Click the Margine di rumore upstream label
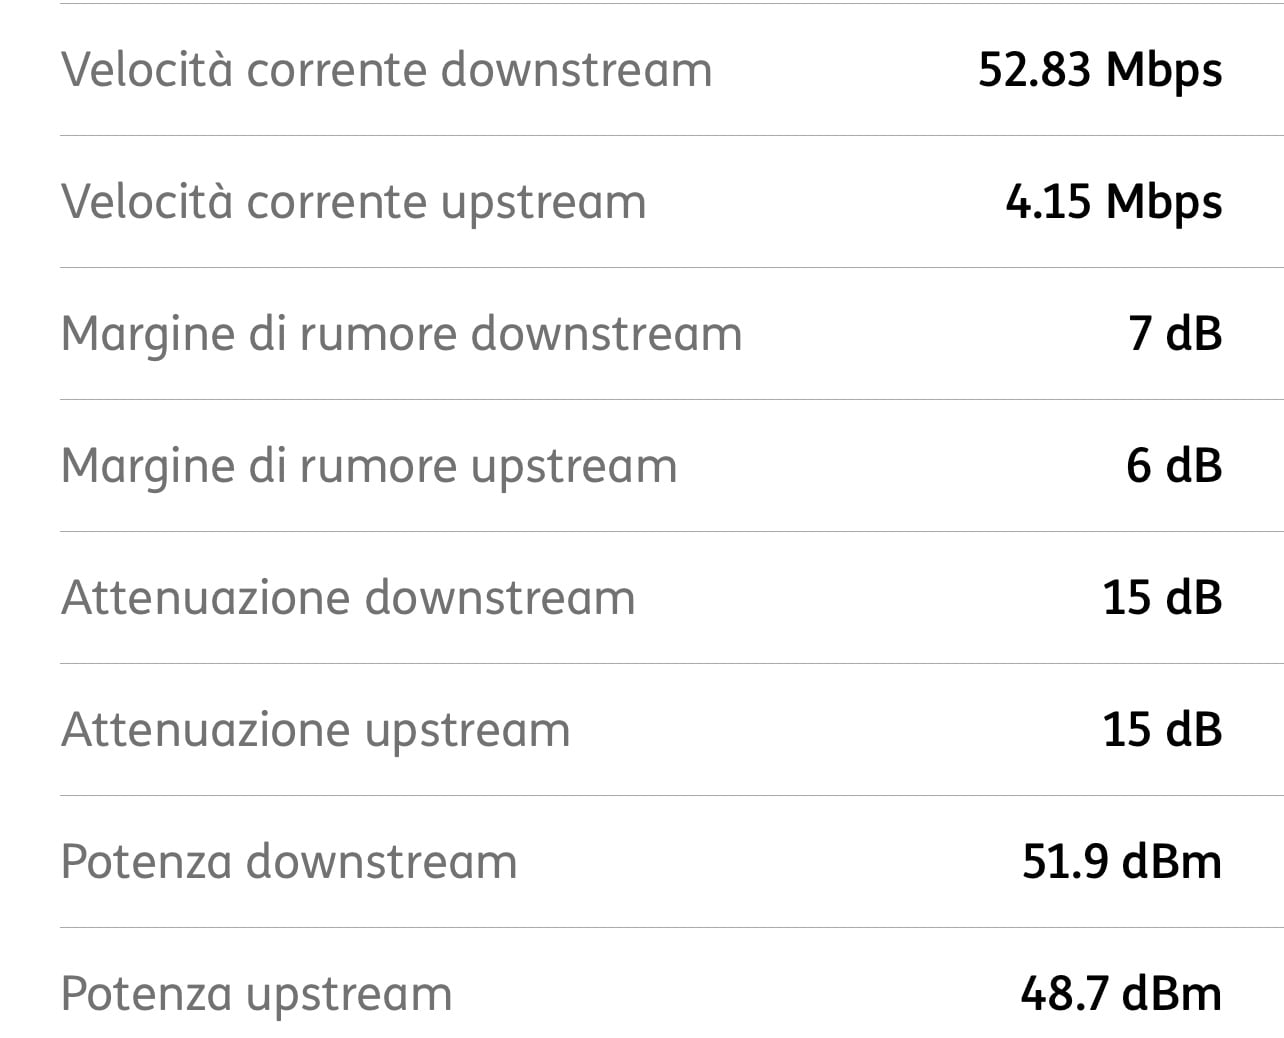 coord(369,466)
